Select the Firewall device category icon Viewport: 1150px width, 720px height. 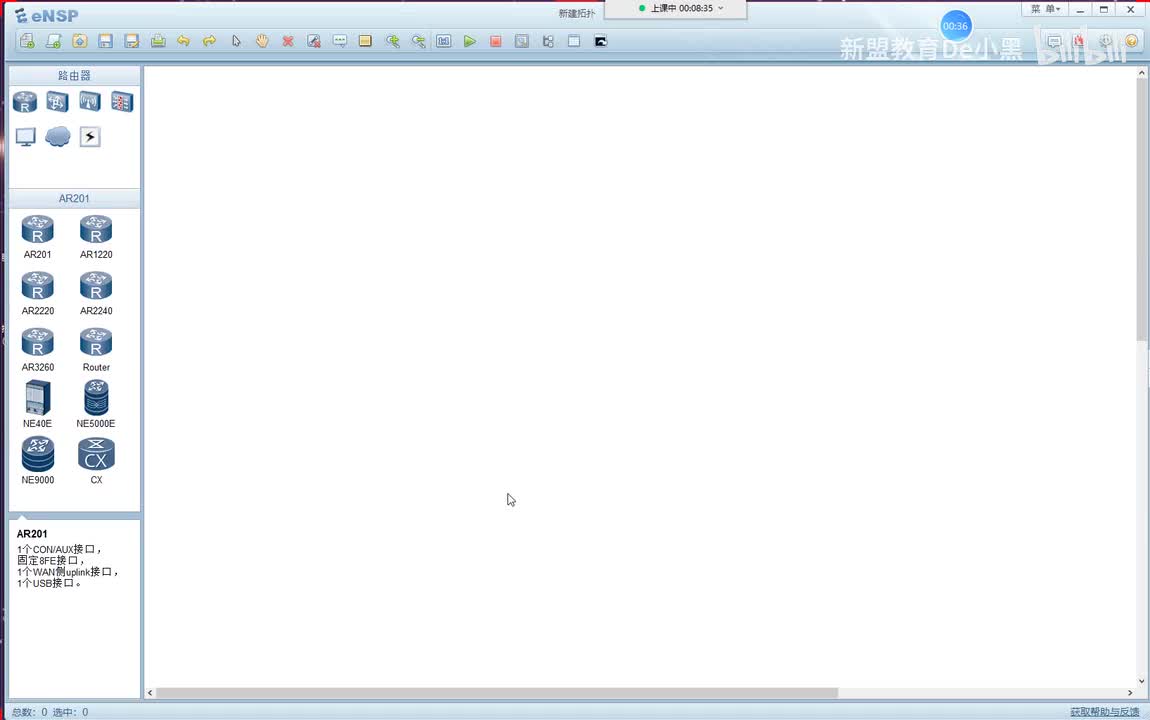click(x=122, y=102)
